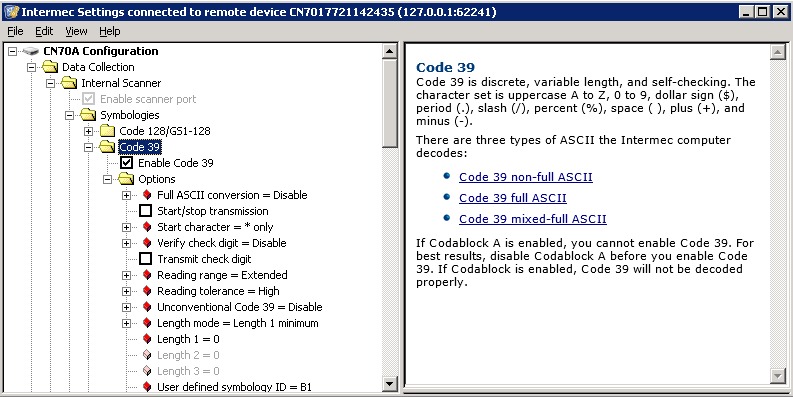793x397 pixels.
Task: Click the dimmed cube icon for Length 2
Action: coord(147,355)
